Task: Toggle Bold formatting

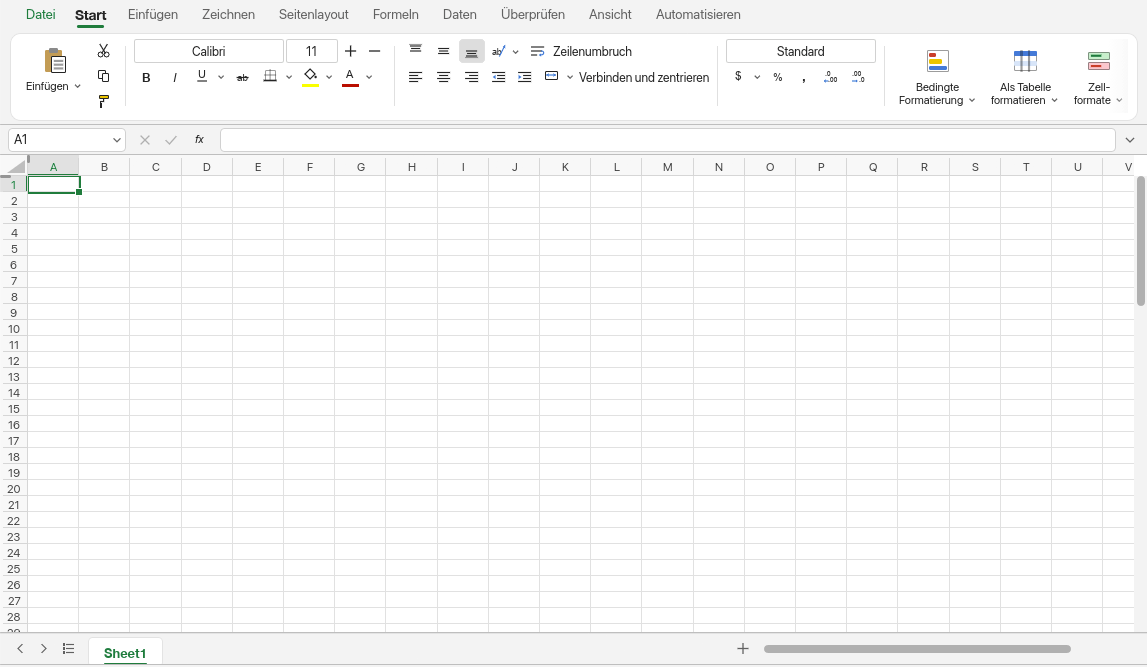Action: point(146,78)
